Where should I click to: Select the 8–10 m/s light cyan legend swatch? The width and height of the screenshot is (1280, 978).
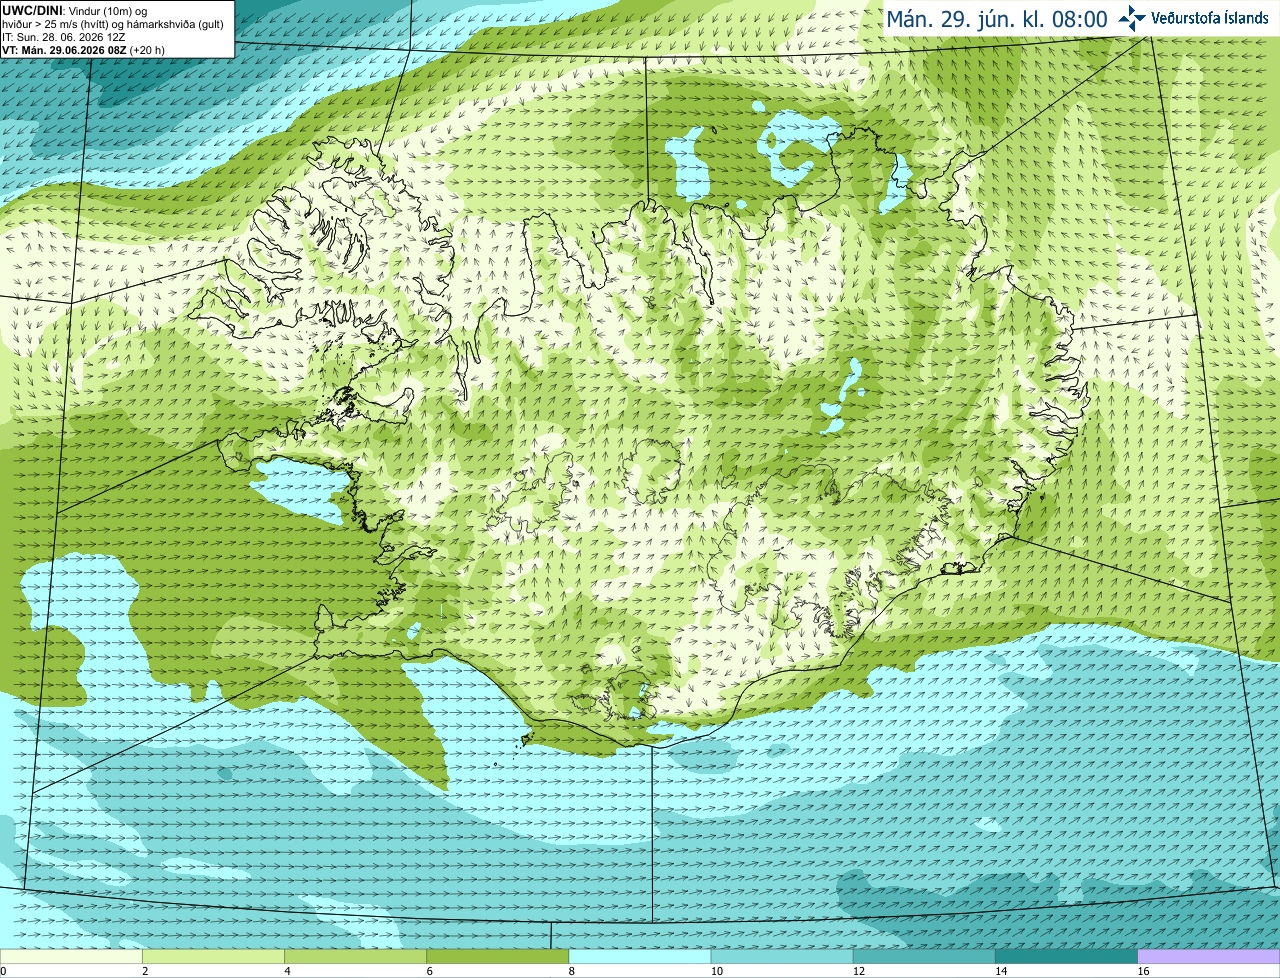(x=640, y=957)
